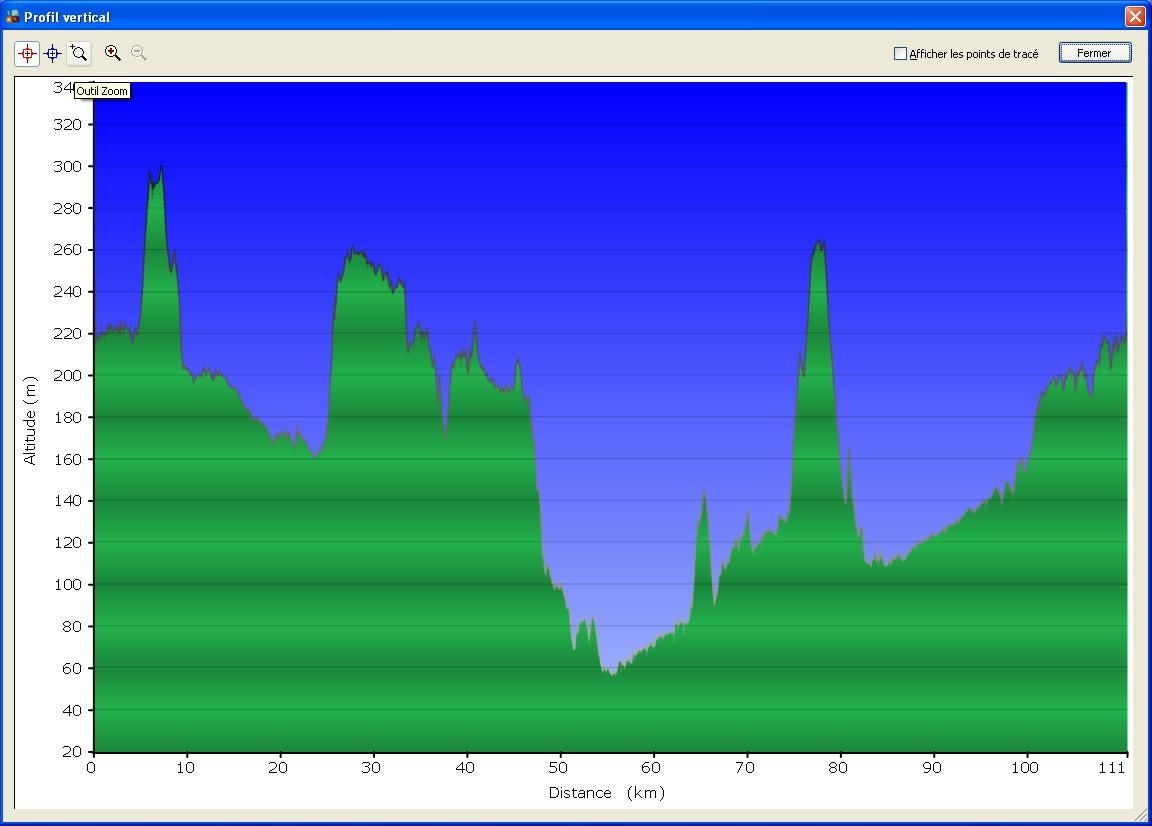Click the tall peak near km 78
This screenshot has width=1152, height=826.
point(819,244)
